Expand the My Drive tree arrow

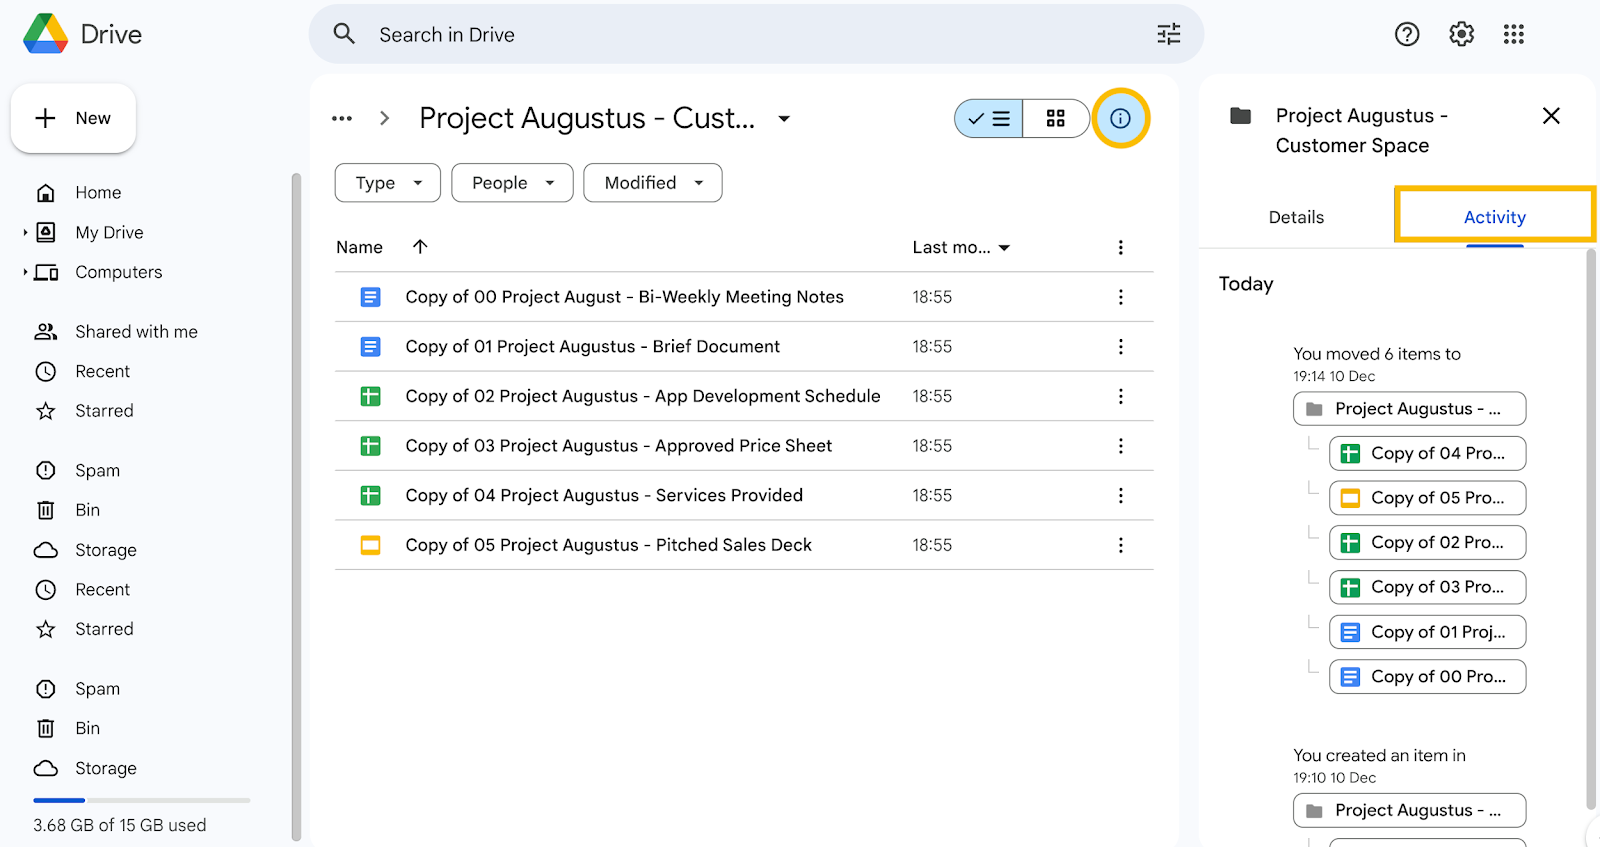(x=25, y=233)
